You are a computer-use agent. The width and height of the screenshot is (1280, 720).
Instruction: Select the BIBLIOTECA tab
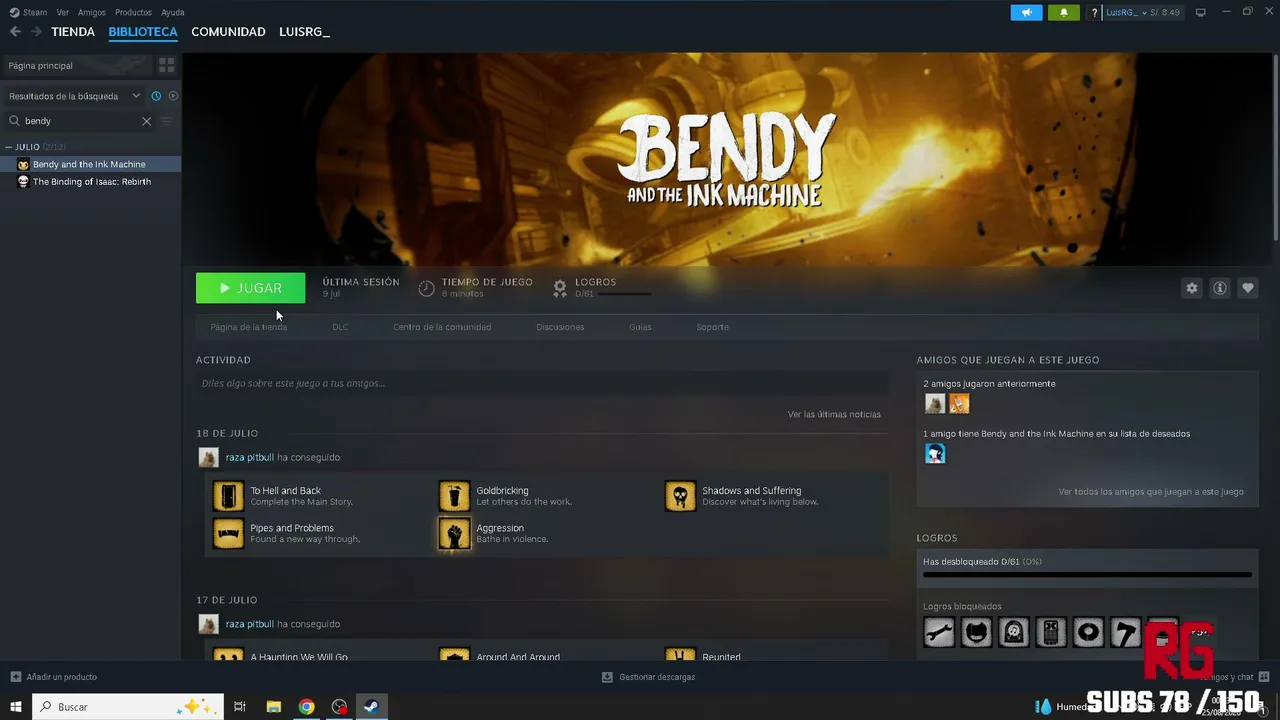click(143, 32)
